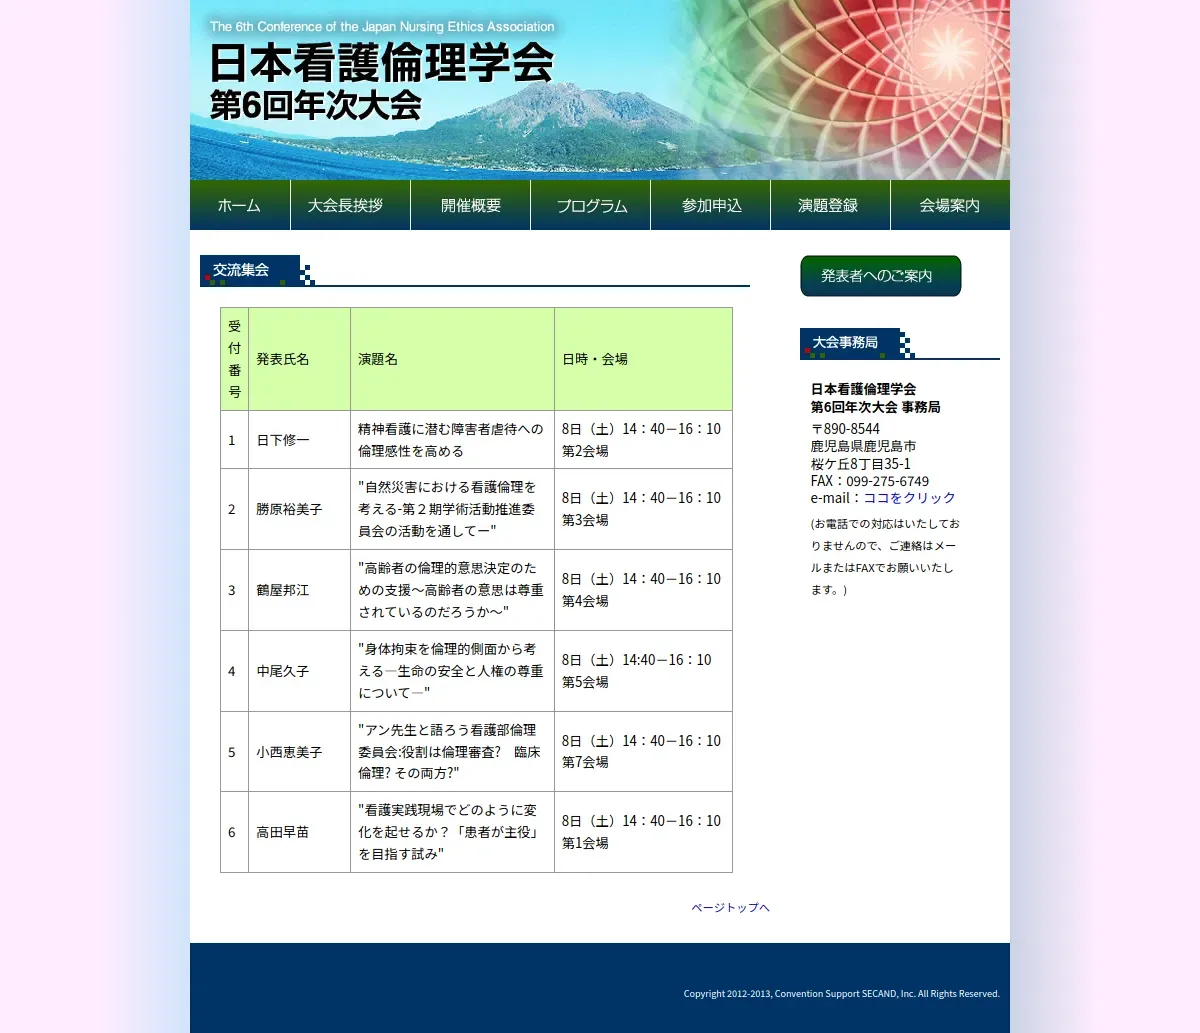The width and height of the screenshot is (1200, 1033).
Task: Select the 発表氏名 column header
Action: (299, 359)
